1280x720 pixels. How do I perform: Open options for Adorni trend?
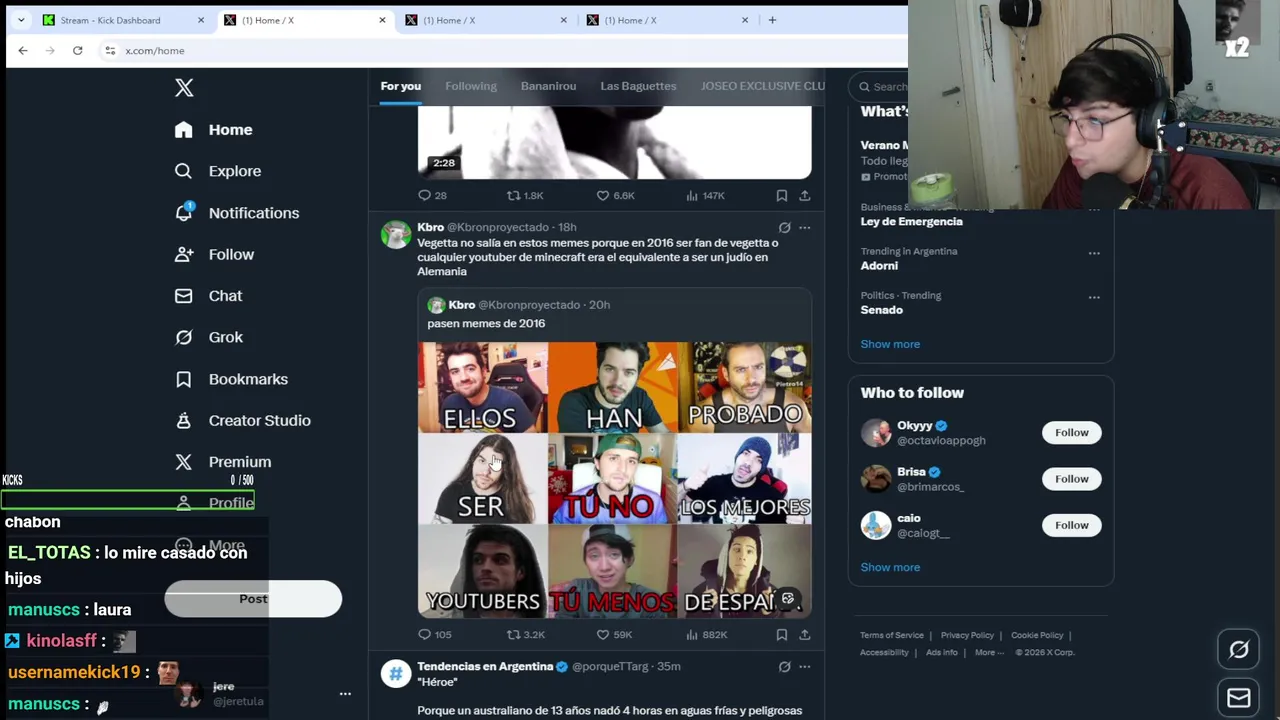1094,253
